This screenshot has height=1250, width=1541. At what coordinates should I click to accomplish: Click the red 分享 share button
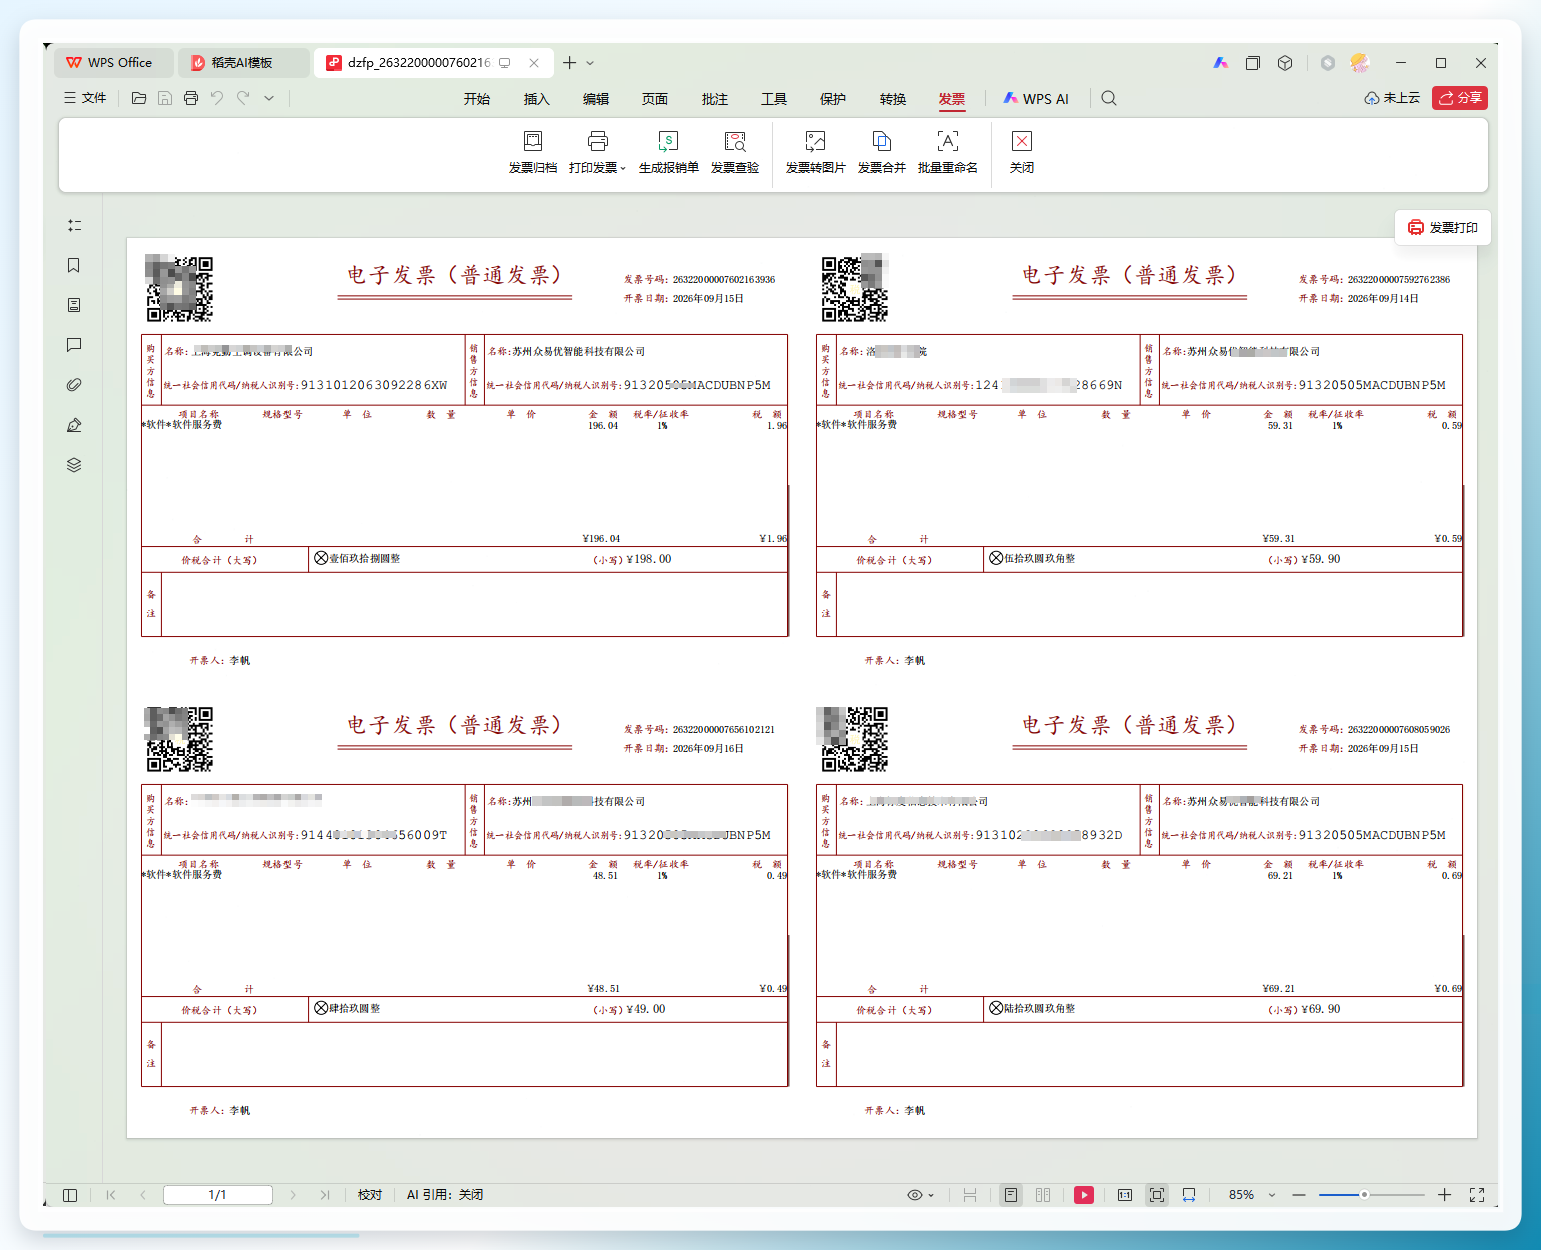(1460, 98)
